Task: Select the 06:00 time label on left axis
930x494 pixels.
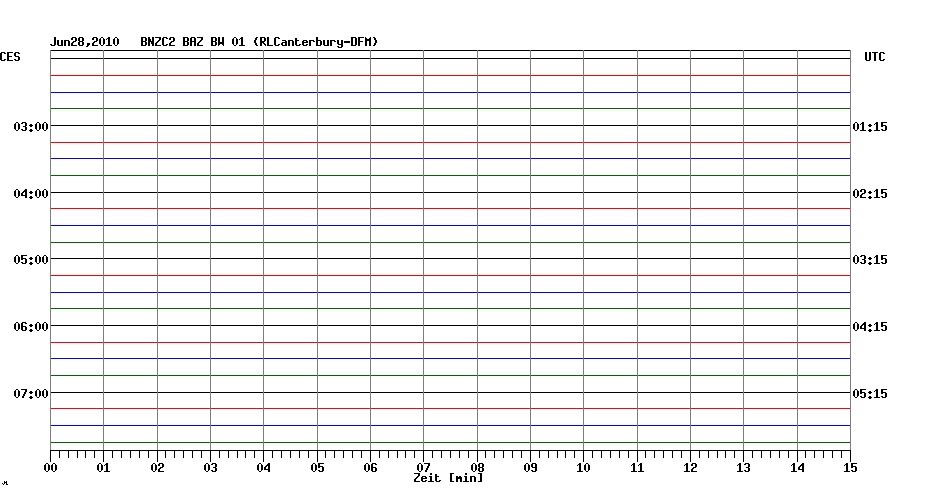Action: 31,327
